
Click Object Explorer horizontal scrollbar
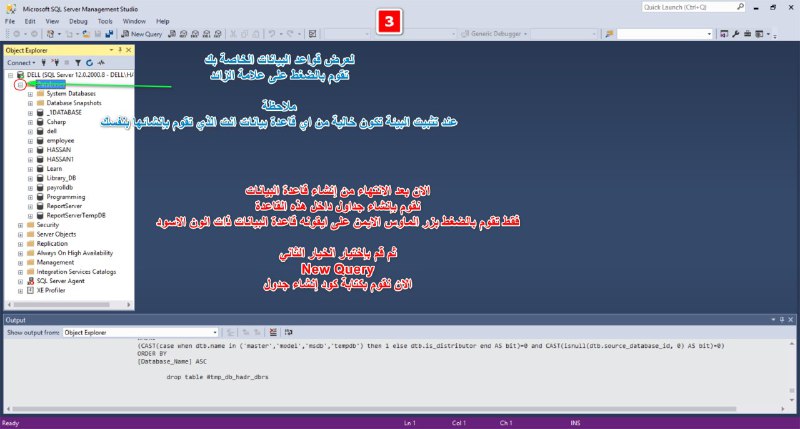62,305
